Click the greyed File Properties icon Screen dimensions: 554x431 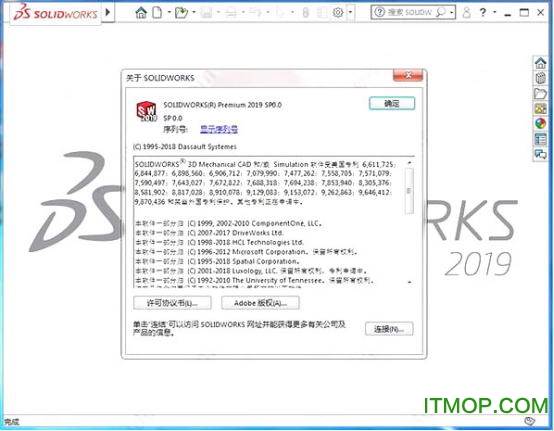(322, 13)
